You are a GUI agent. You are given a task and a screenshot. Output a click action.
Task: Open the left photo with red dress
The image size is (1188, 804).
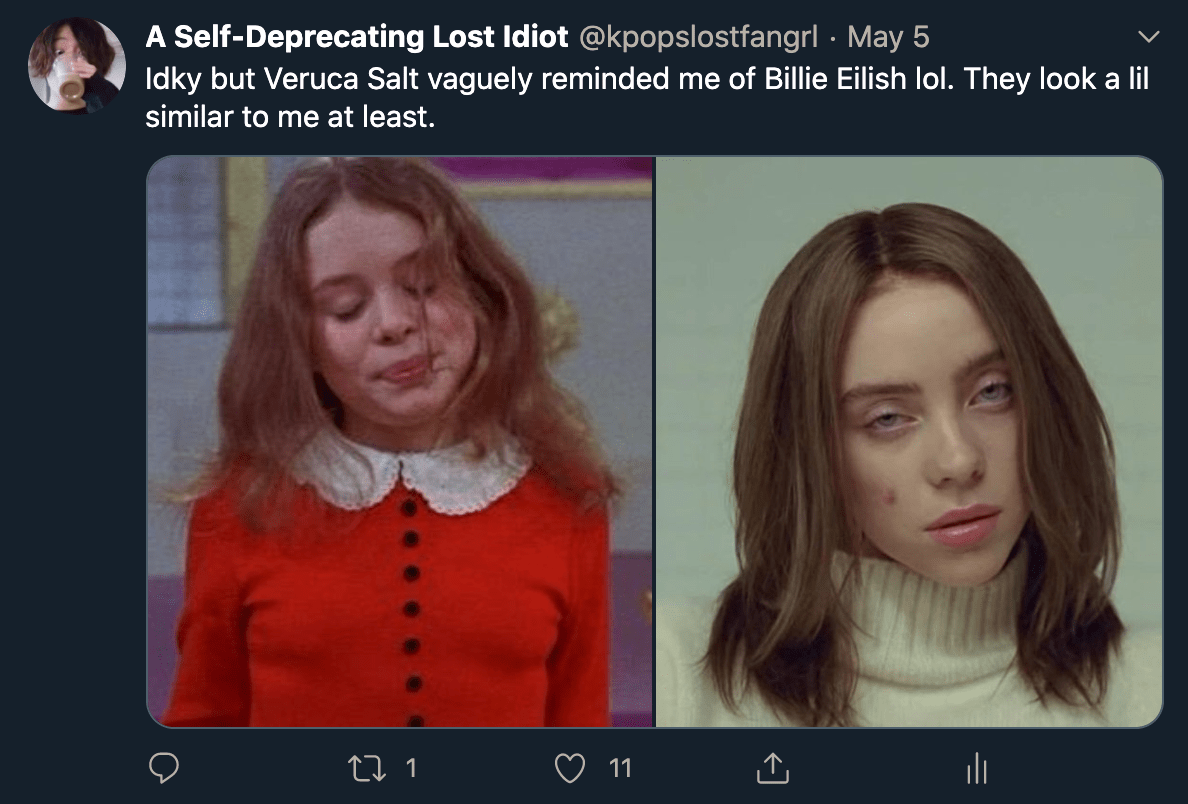coord(400,441)
